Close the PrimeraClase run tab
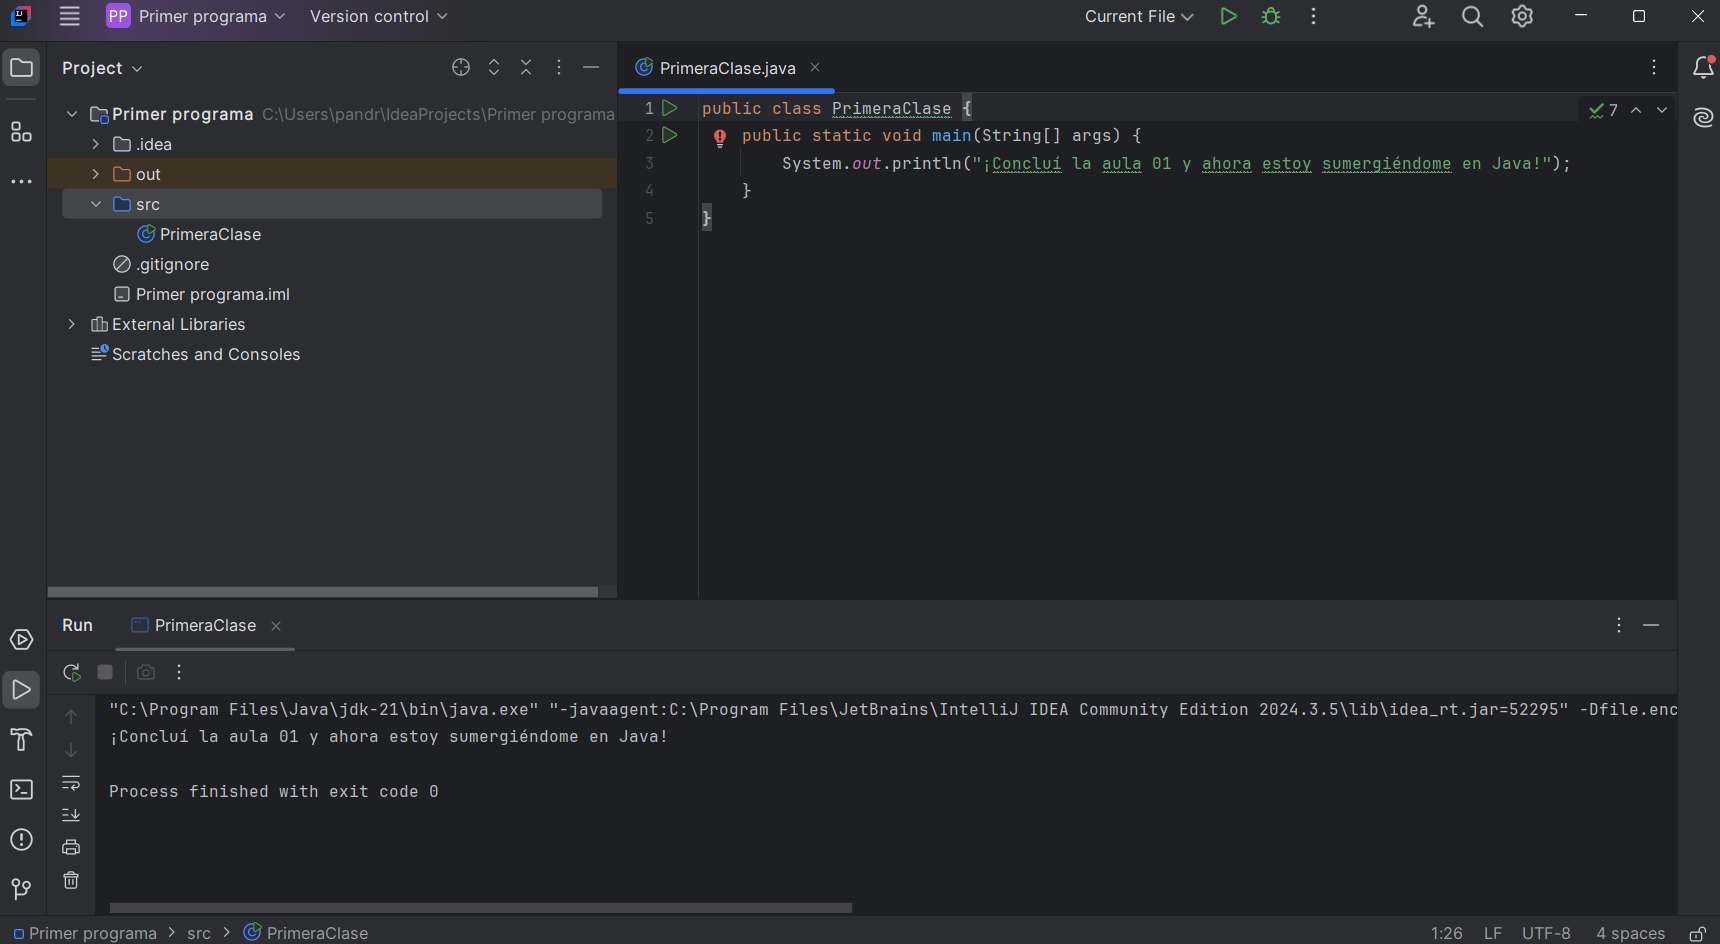1720x944 pixels. click(276, 626)
